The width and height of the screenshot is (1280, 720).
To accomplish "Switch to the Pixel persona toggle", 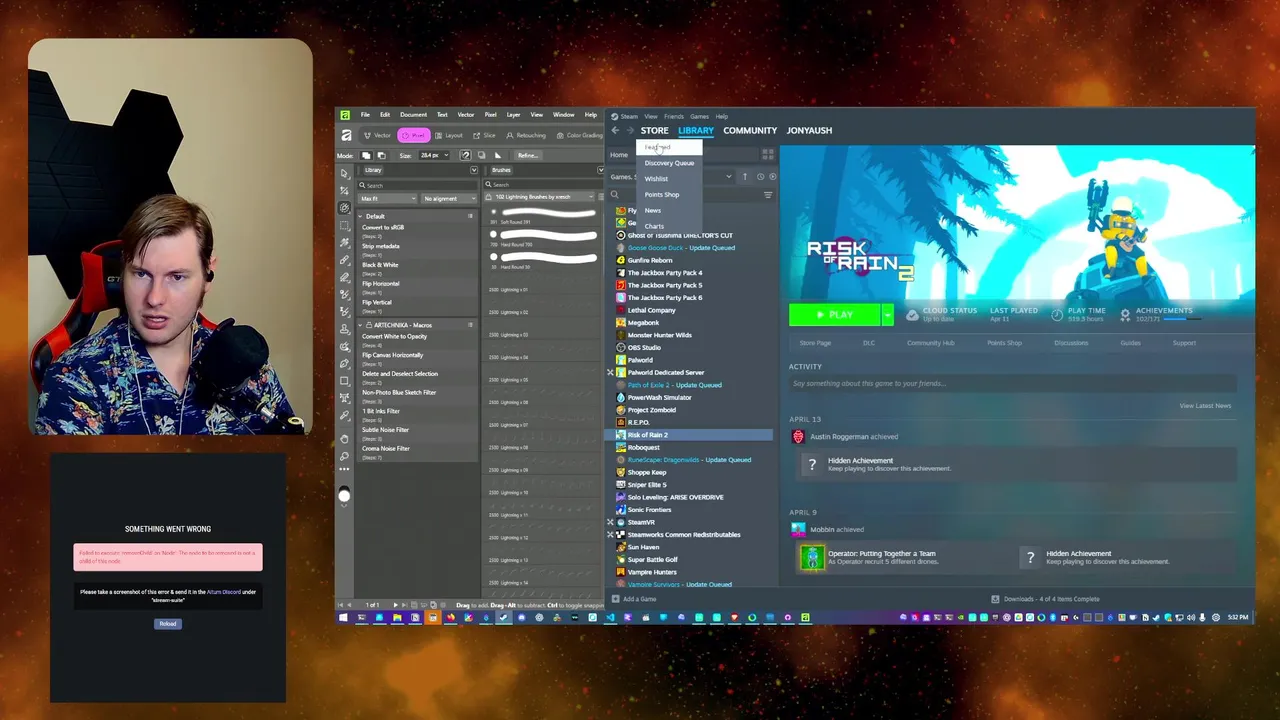I will coord(413,135).
